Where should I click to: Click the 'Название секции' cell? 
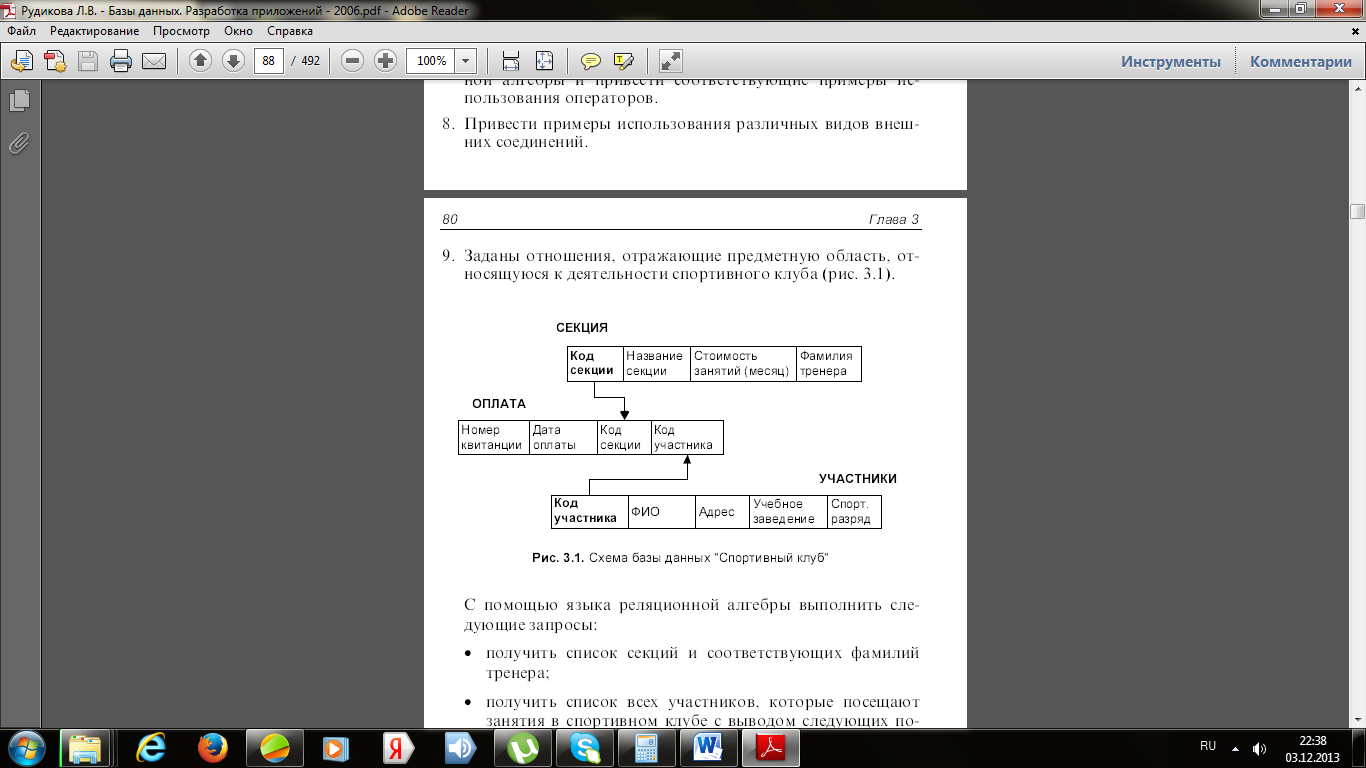click(656, 363)
